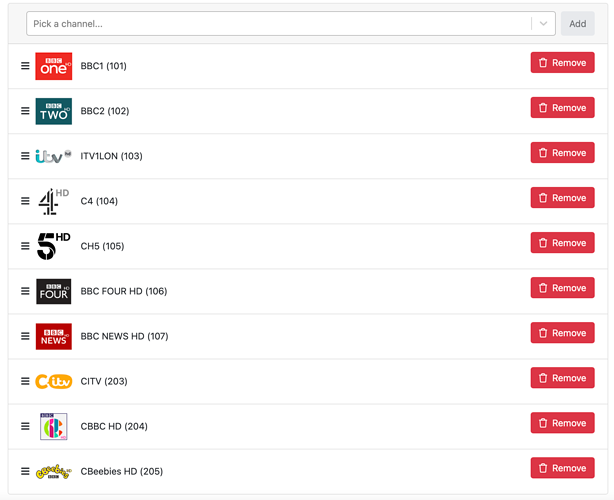Open the channel picker dropdown arrow

[x=543, y=24]
